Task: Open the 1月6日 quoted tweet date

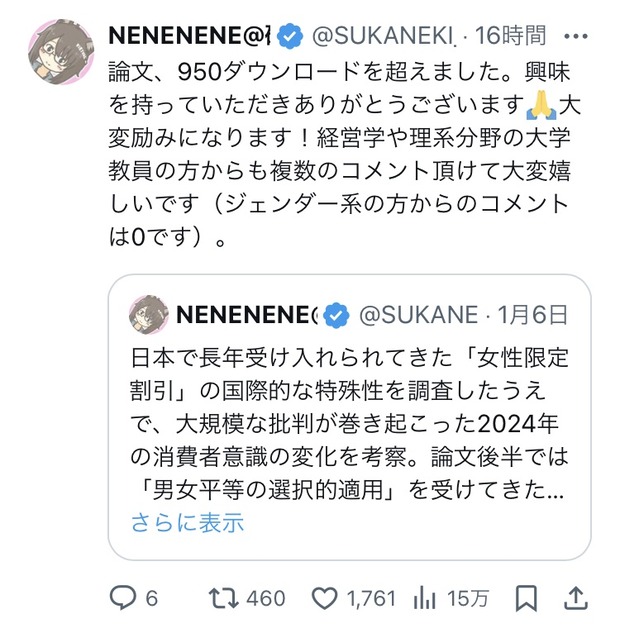Action: [532, 315]
